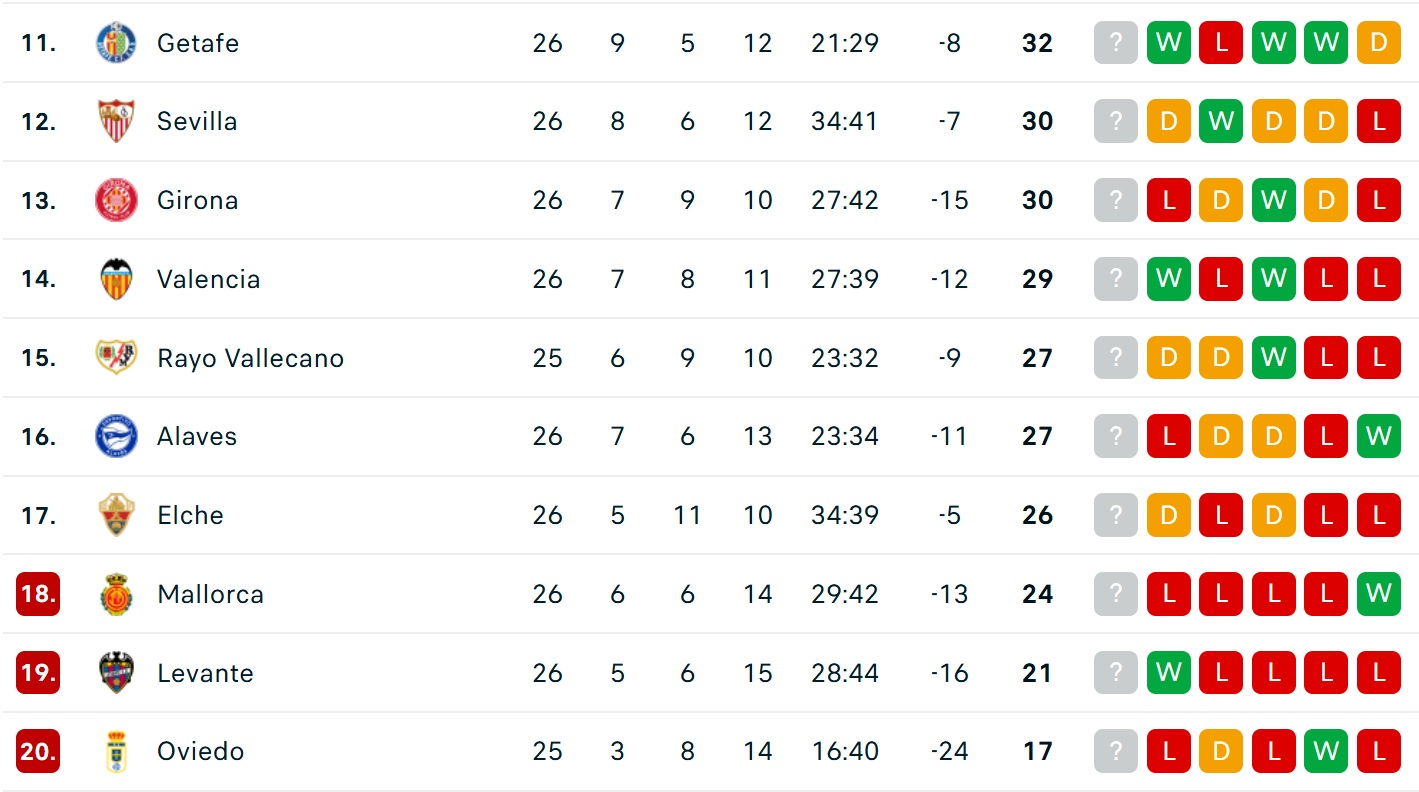Click the Rayo Vallecano crest

[116, 357]
